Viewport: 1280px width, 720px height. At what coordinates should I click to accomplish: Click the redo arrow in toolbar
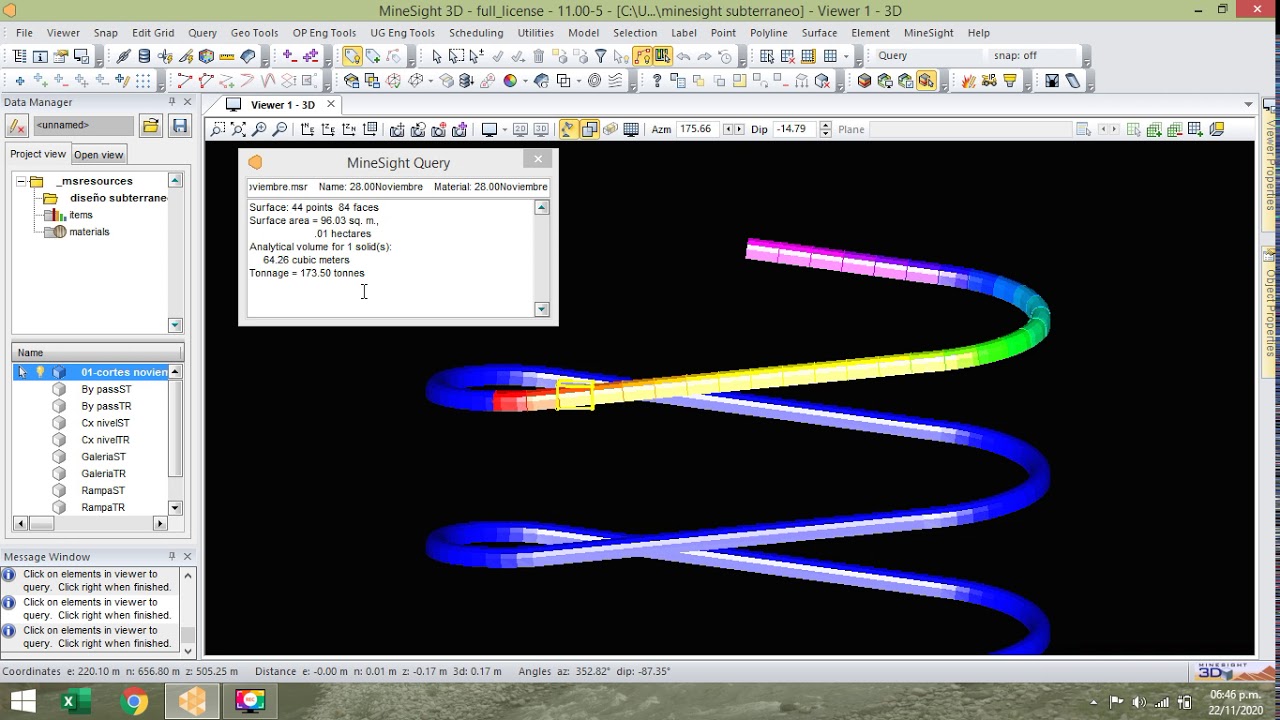(x=704, y=56)
